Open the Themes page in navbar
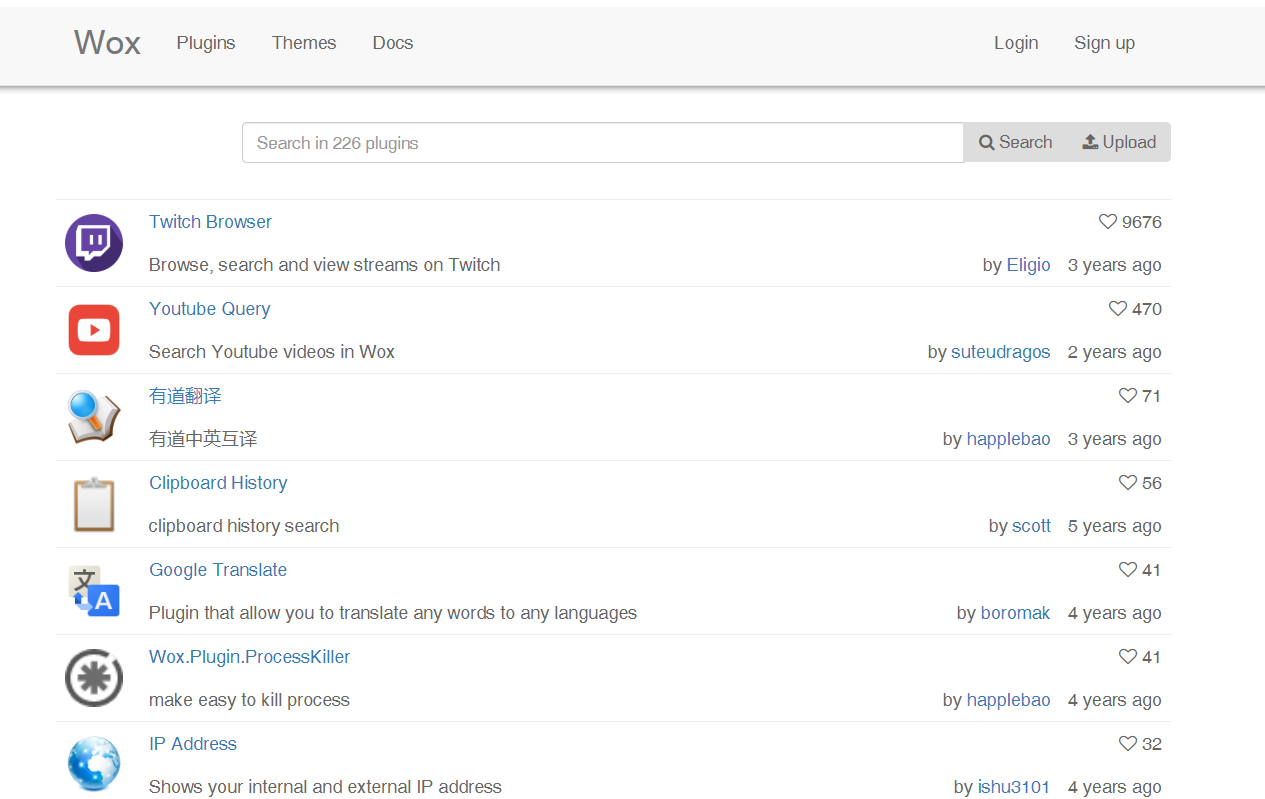 304,43
